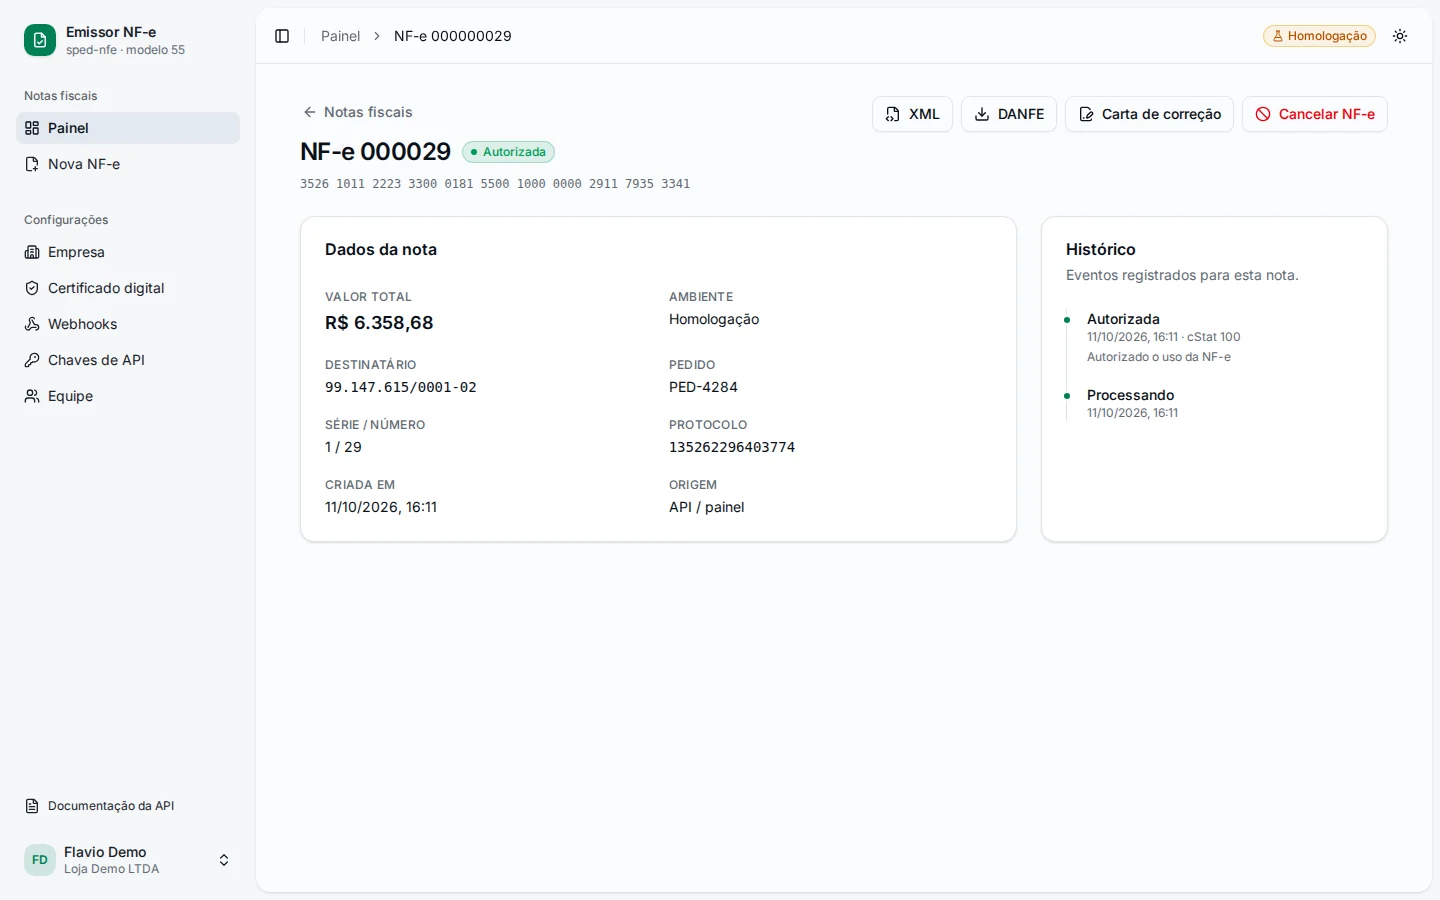
Task: Go to Webhooks page
Action: (128, 324)
